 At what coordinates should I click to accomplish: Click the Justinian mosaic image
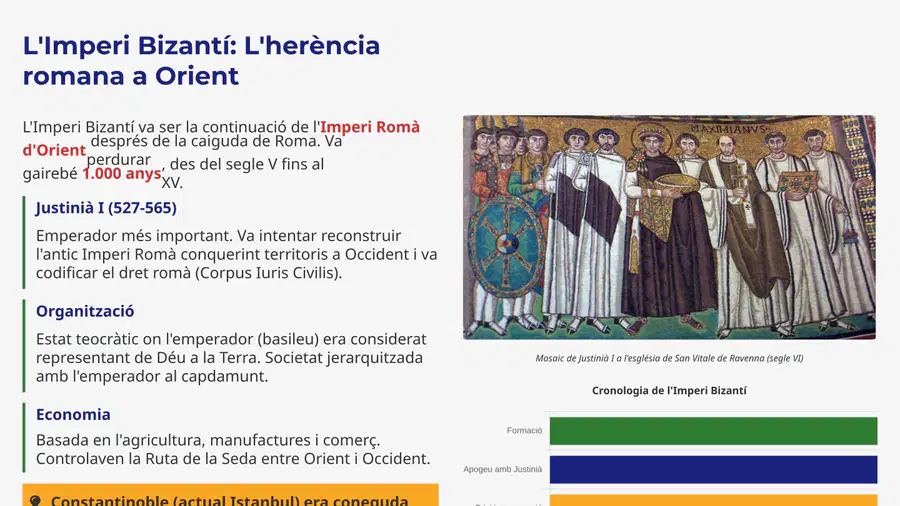click(x=669, y=227)
